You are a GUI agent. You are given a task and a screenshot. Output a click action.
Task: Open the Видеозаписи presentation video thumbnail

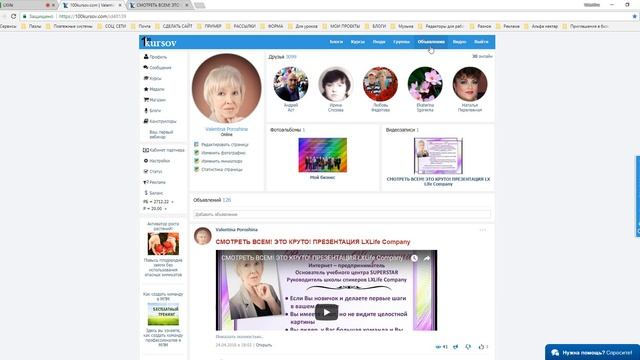438,156
